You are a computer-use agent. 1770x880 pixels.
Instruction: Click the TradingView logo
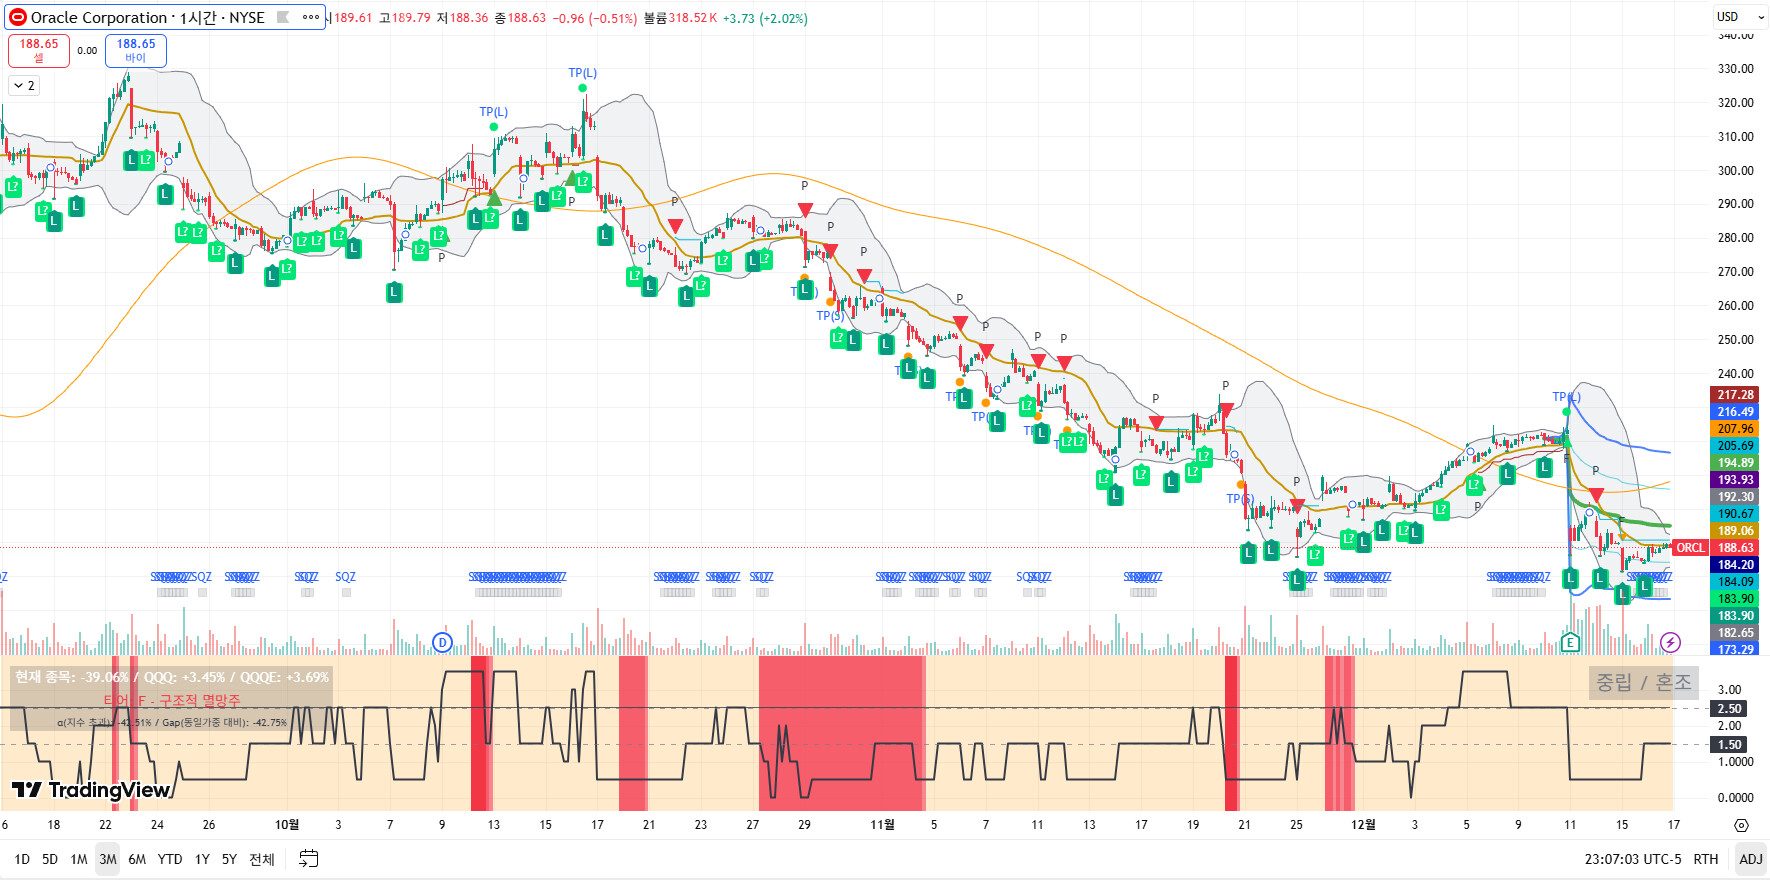click(91, 790)
